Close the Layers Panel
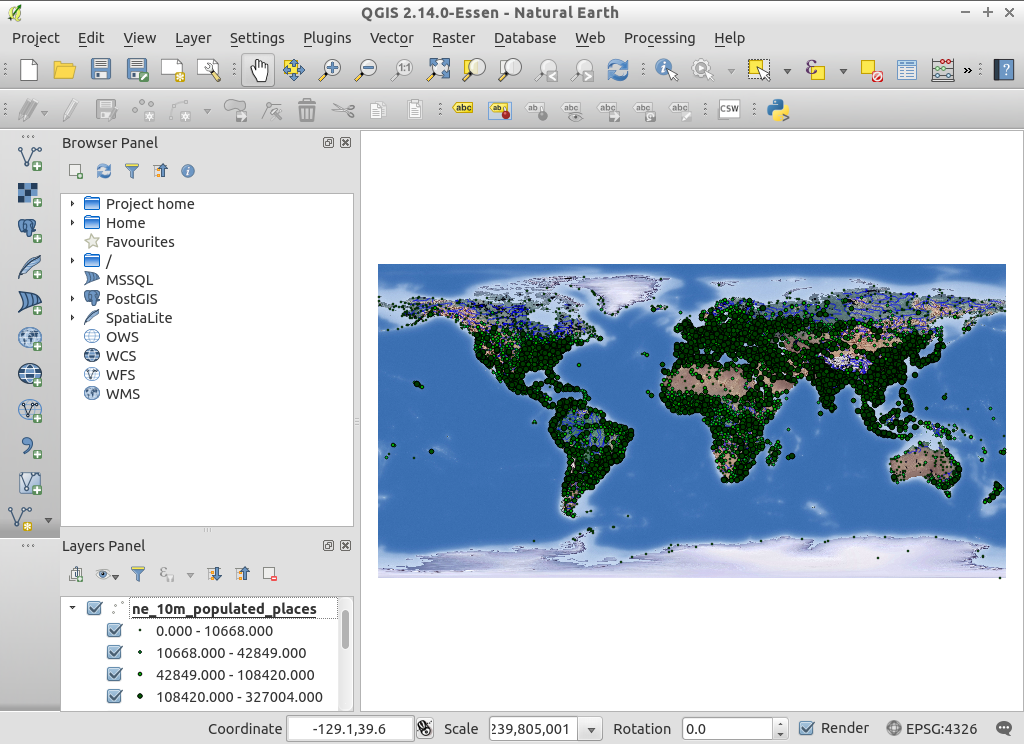The width and height of the screenshot is (1024, 744). tap(345, 545)
